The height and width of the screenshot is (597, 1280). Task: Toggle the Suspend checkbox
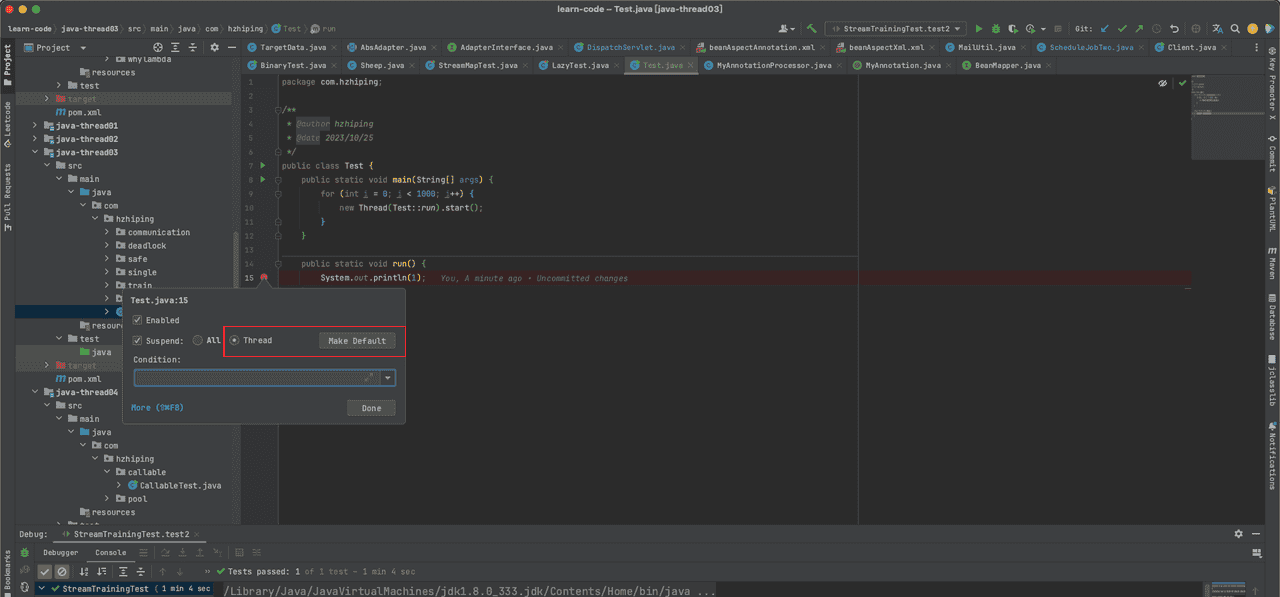coord(138,340)
